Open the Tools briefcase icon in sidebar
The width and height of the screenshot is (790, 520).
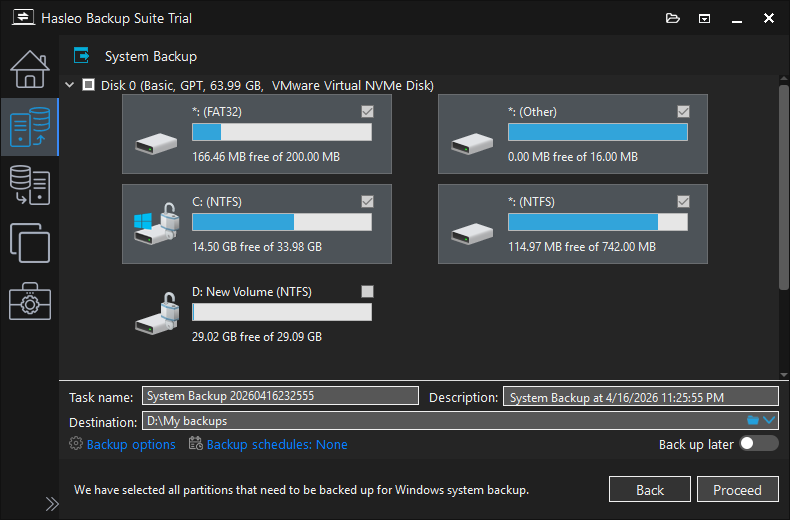(x=30, y=301)
